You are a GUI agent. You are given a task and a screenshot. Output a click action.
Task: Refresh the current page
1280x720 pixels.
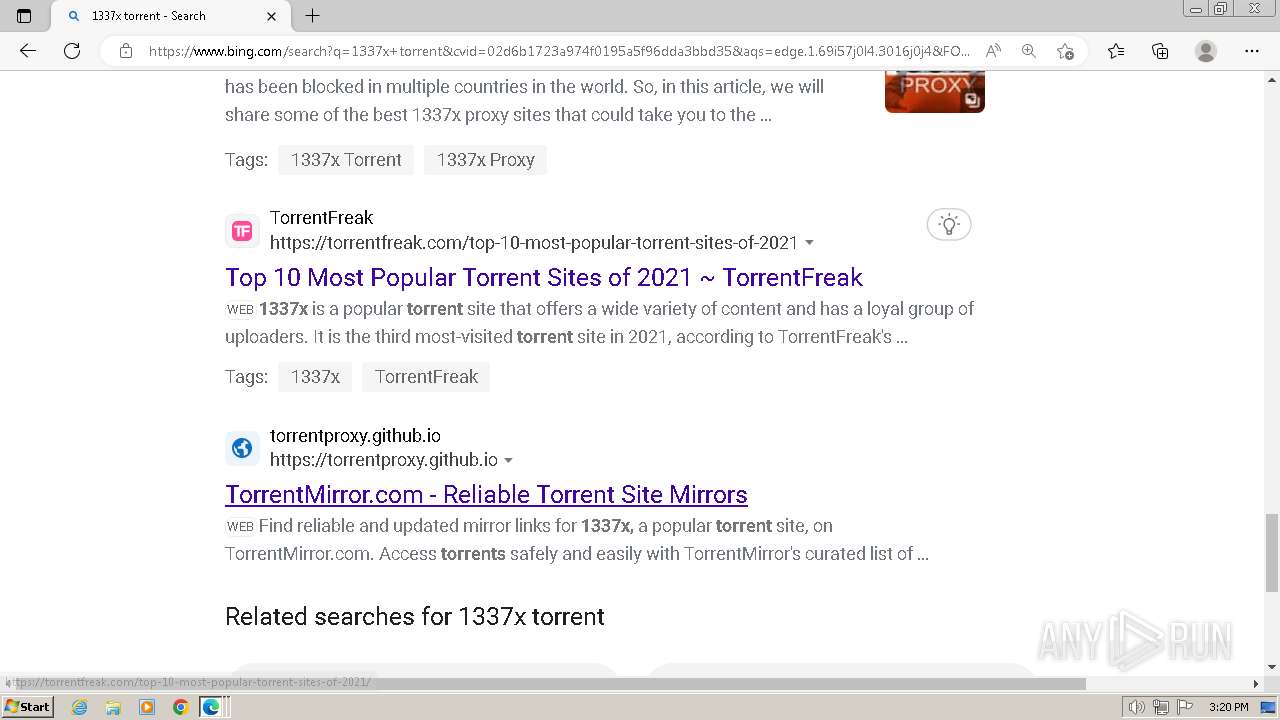[x=72, y=51]
